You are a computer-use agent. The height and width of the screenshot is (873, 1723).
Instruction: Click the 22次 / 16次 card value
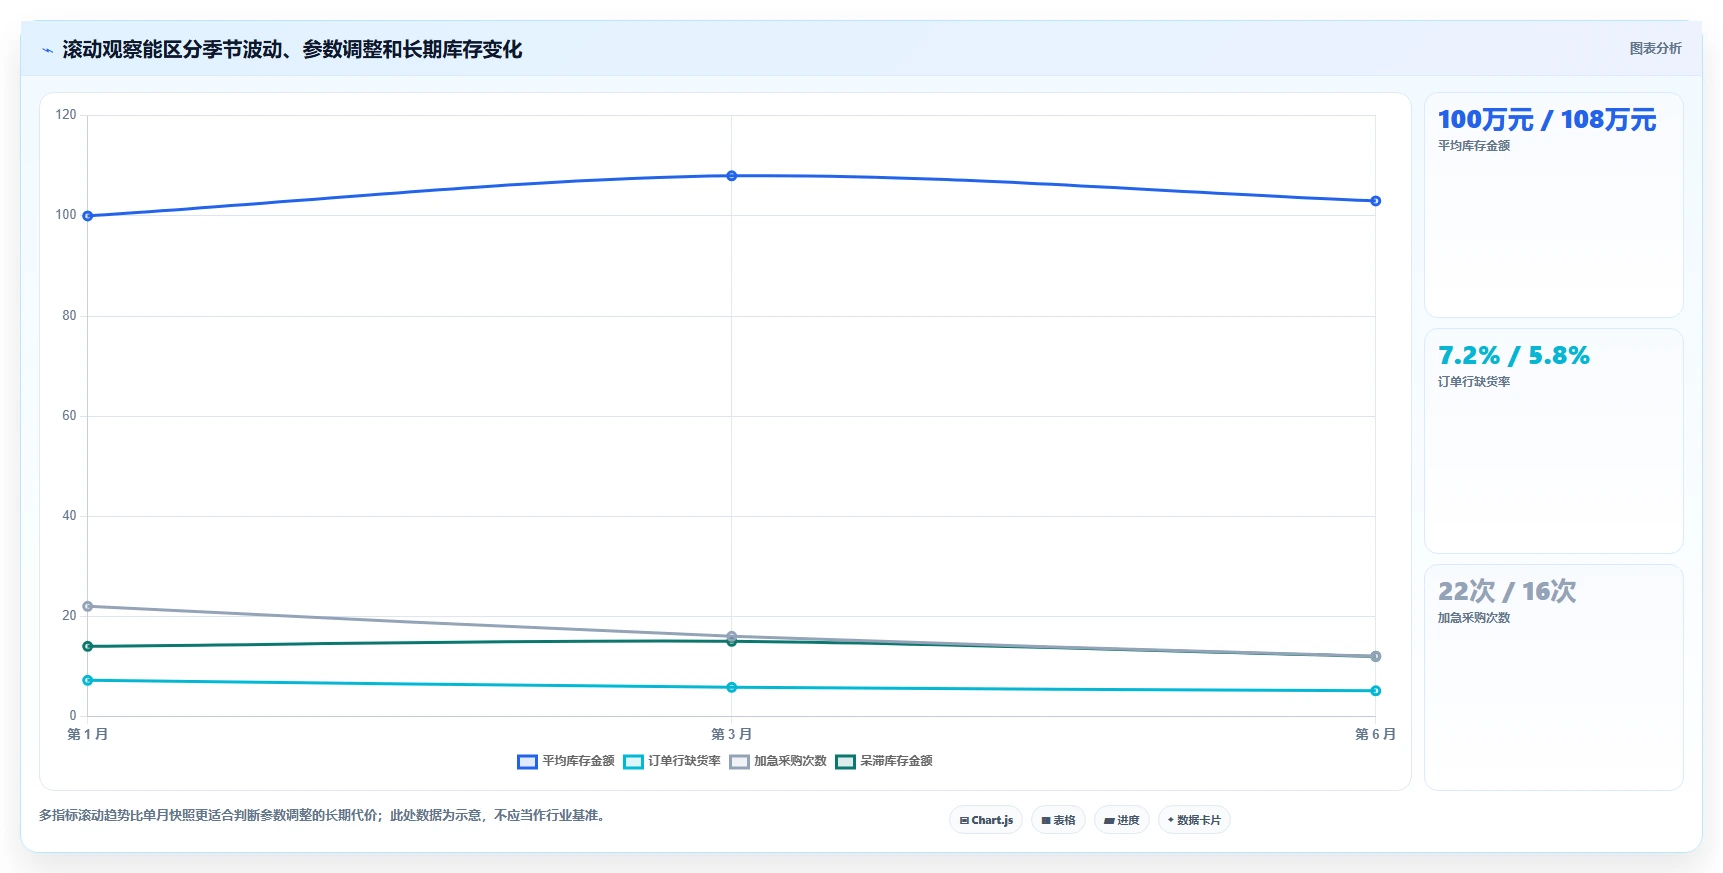tap(1507, 592)
